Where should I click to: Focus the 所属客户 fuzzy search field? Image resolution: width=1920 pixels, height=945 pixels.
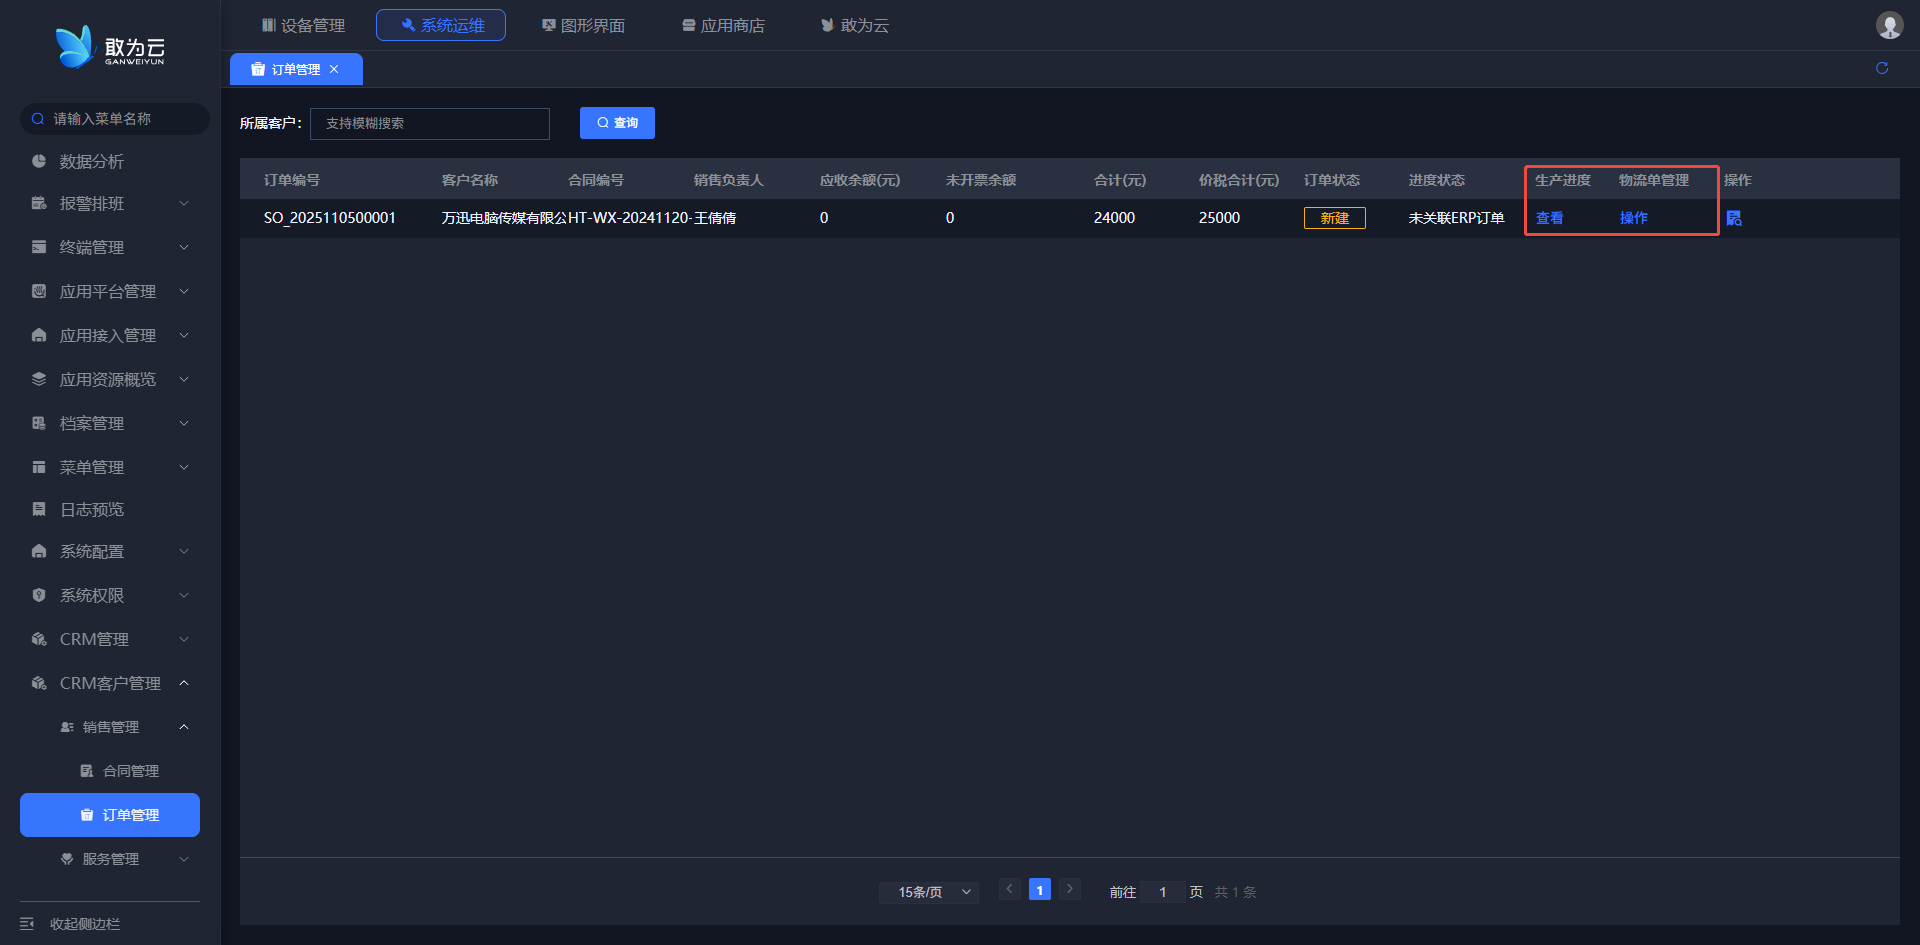430,123
